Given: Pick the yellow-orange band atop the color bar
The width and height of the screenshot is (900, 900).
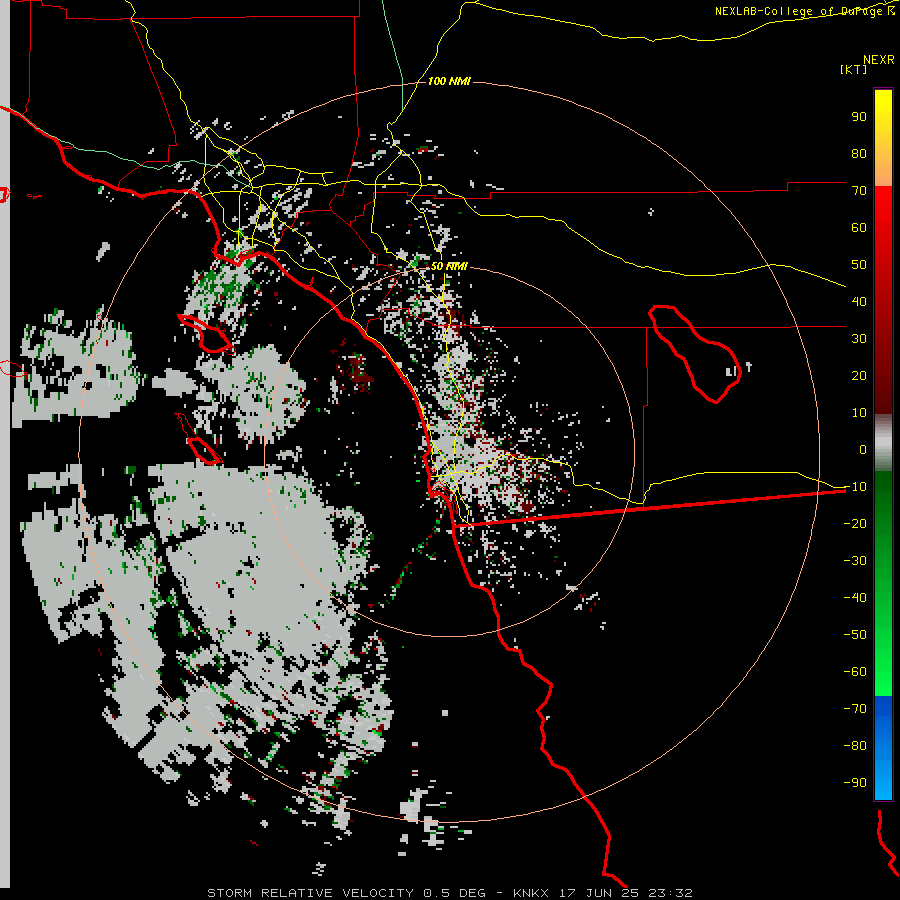Looking at the screenshot, I should click(883, 138).
